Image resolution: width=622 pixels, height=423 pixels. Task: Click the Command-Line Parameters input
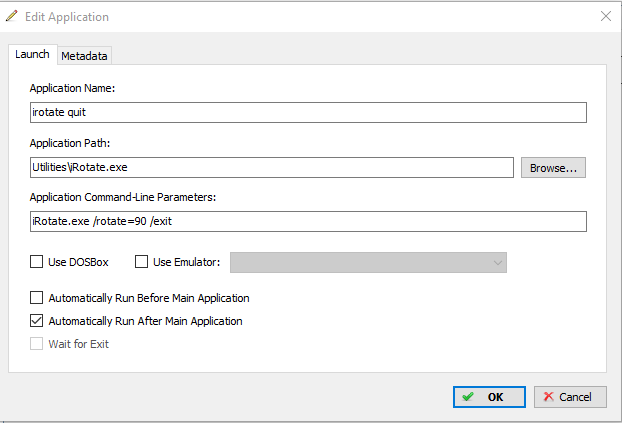(308, 221)
